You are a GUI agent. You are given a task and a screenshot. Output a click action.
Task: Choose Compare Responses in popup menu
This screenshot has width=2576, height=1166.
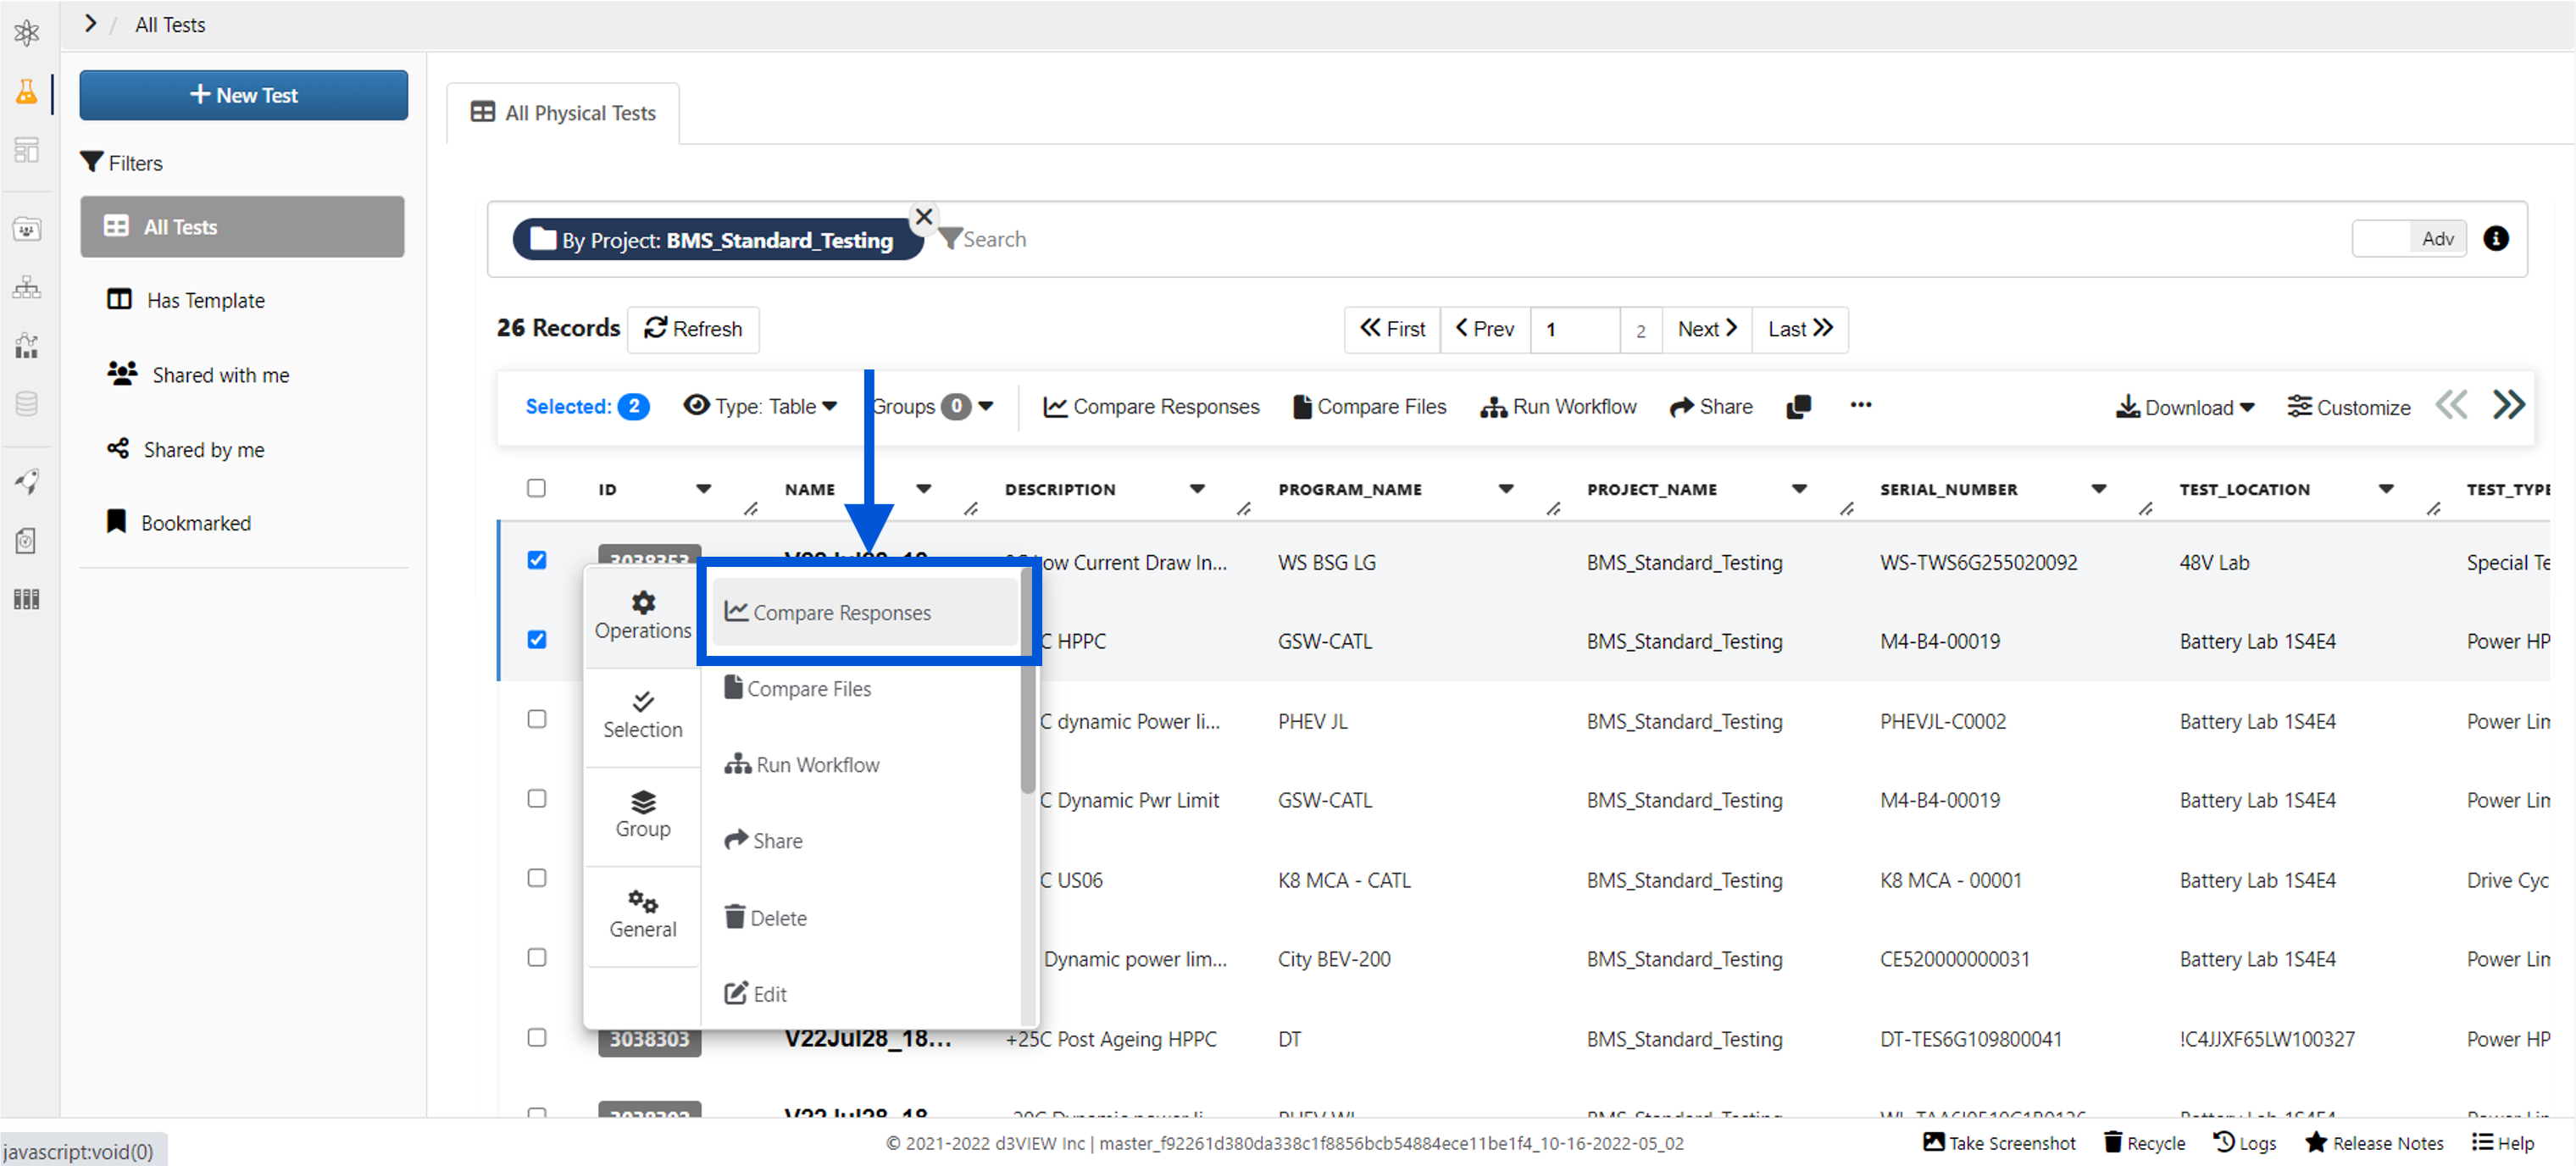click(x=865, y=612)
